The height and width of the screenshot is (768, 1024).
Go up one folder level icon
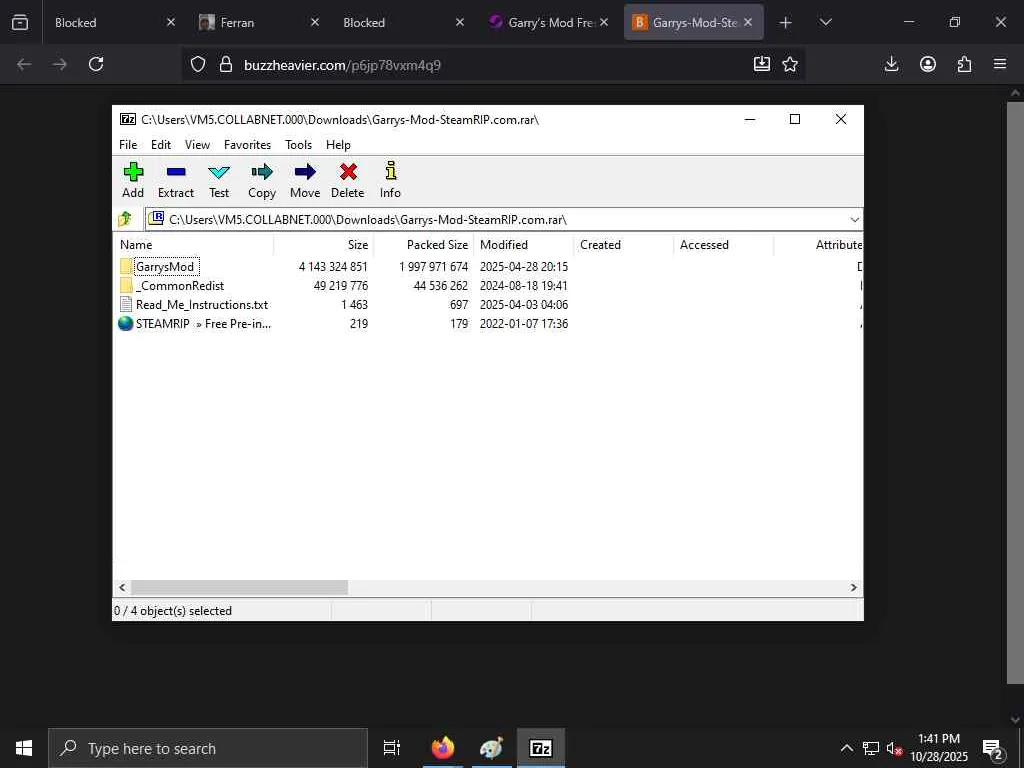(125, 219)
